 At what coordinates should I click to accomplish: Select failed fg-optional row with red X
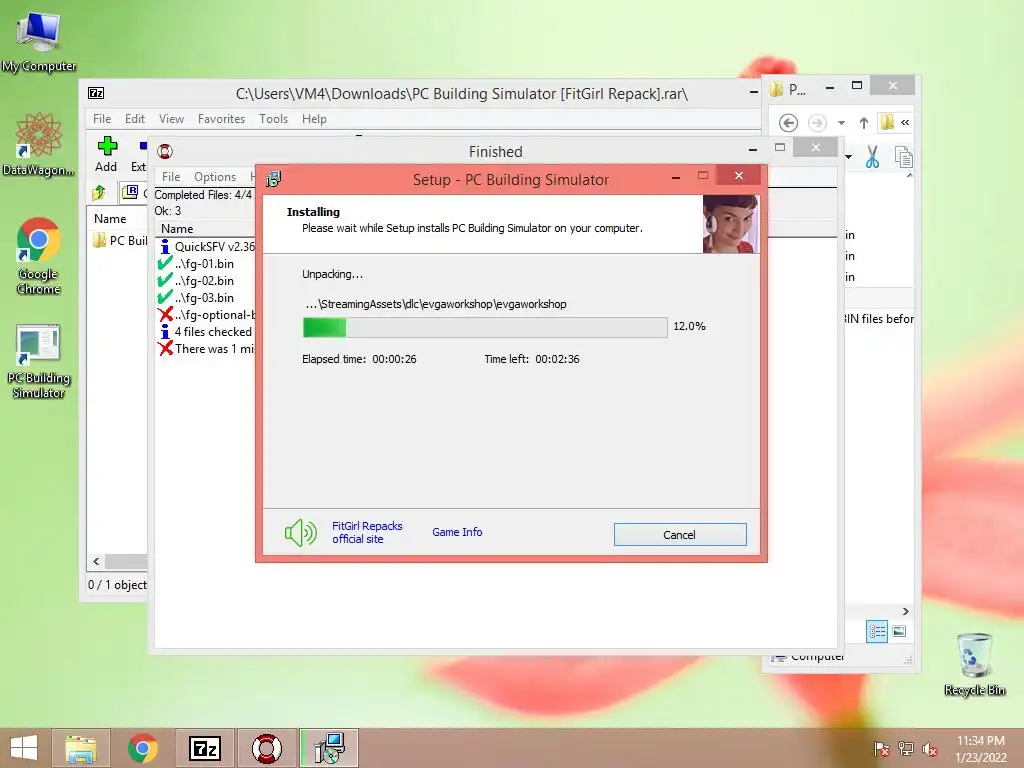tap(206, 315)
